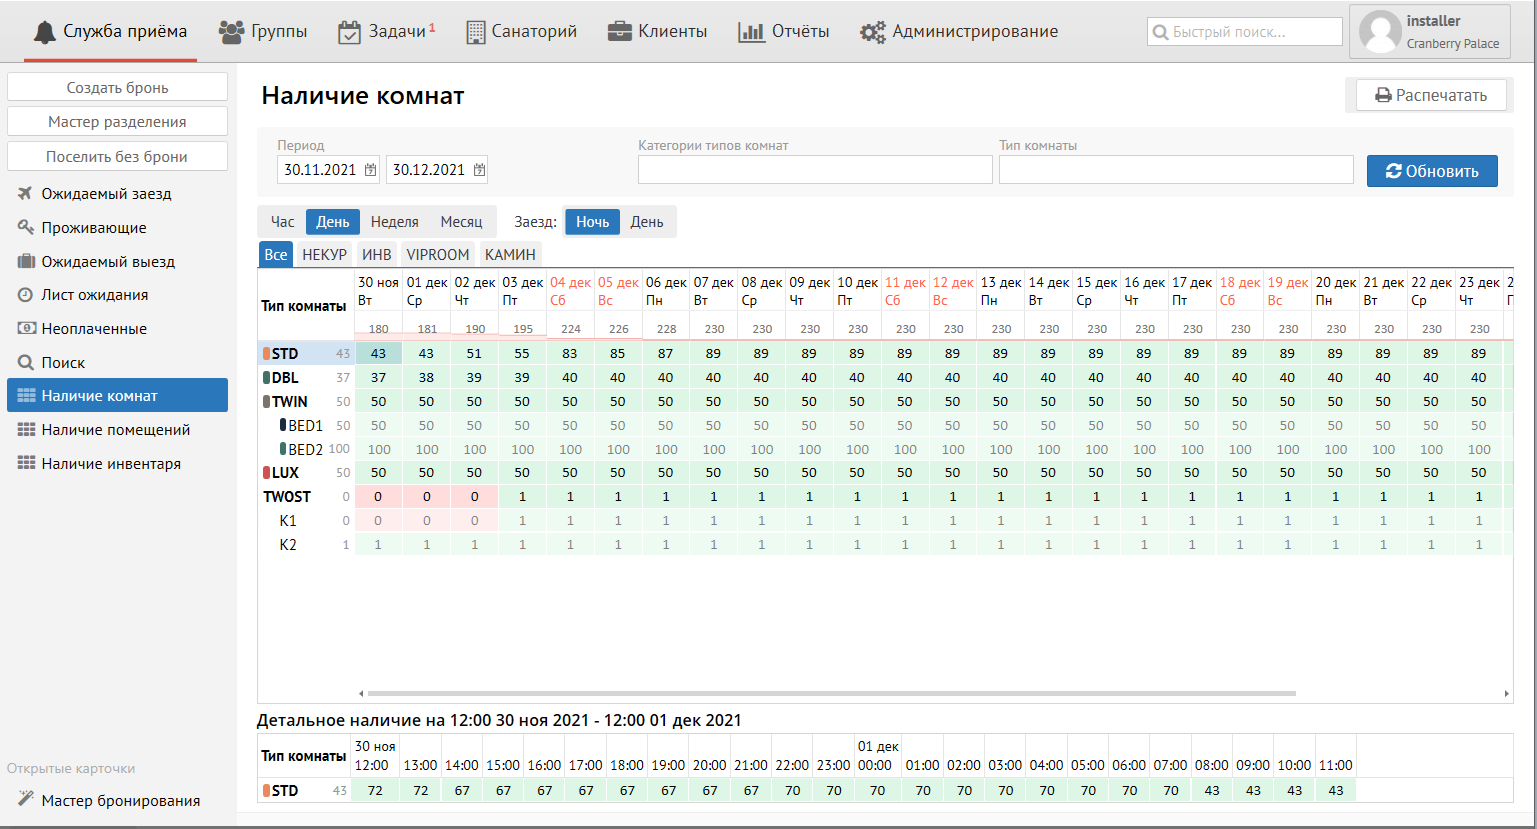The height and width of the screenshot is (829, 1537).
Task: Click the airplane icon for Ожидаемый заезд
Action: click(26, 194)
